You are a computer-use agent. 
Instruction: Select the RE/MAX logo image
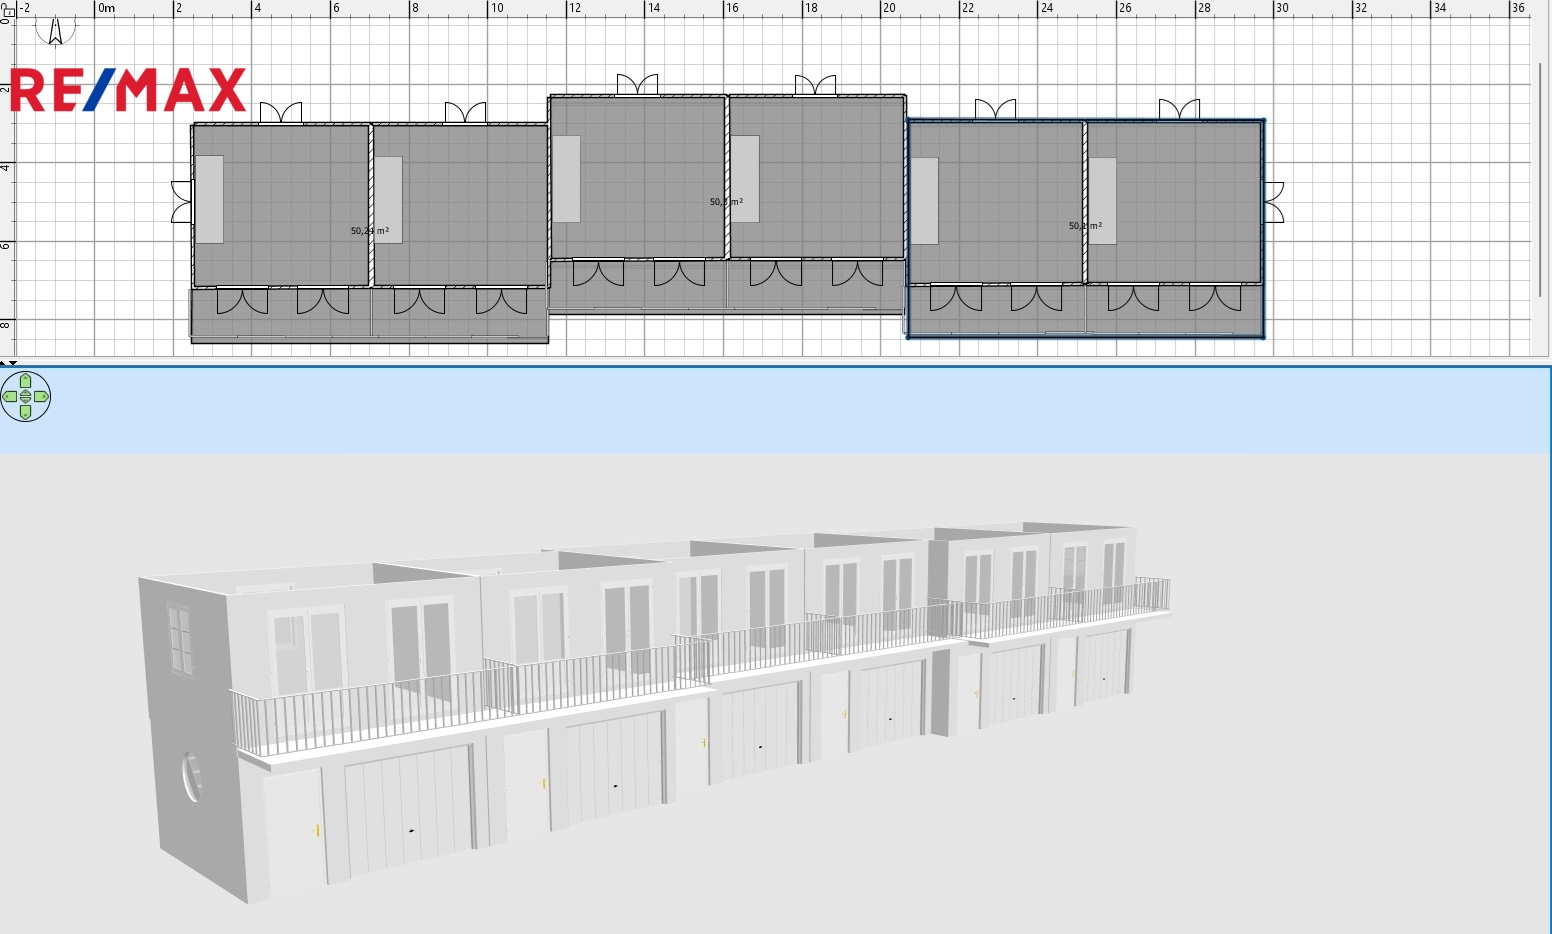pos(128,90)
